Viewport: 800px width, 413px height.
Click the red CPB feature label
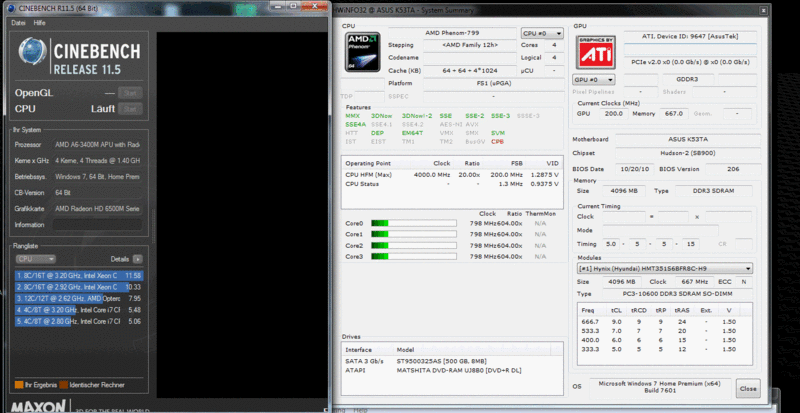pyautogui.click(x=497, y=141)
